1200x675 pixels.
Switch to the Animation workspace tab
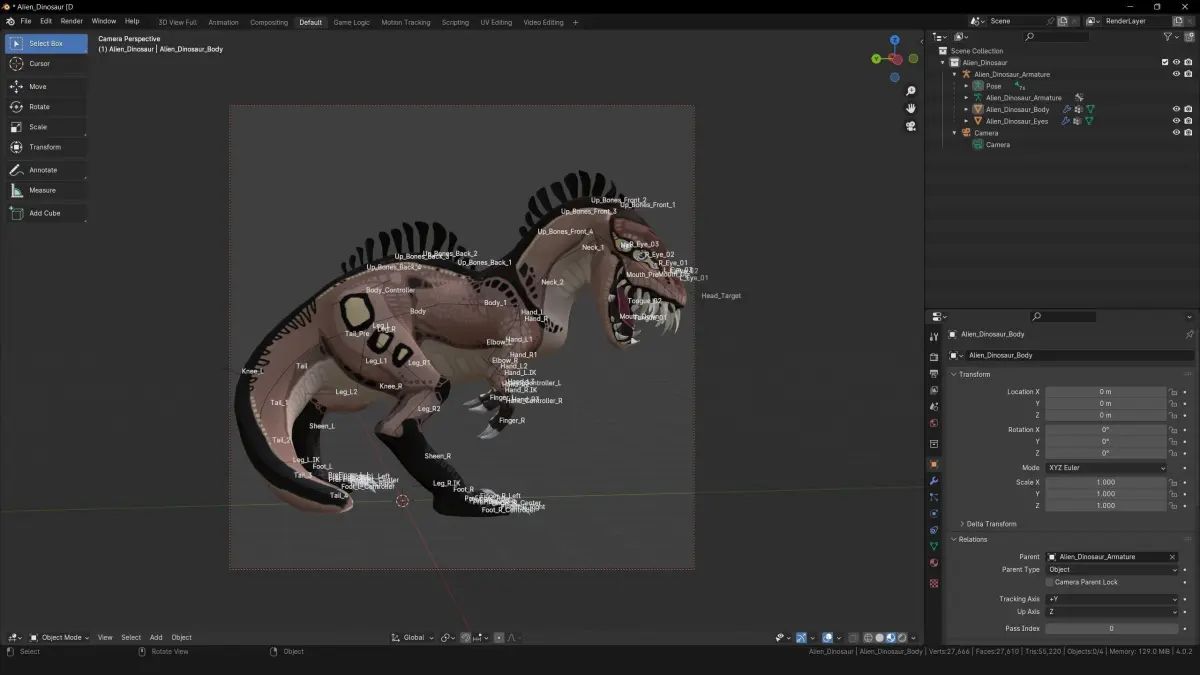click(223, 22)
